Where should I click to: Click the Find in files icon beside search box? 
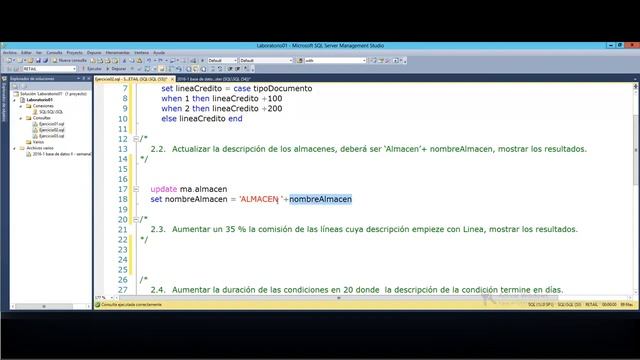300,60
